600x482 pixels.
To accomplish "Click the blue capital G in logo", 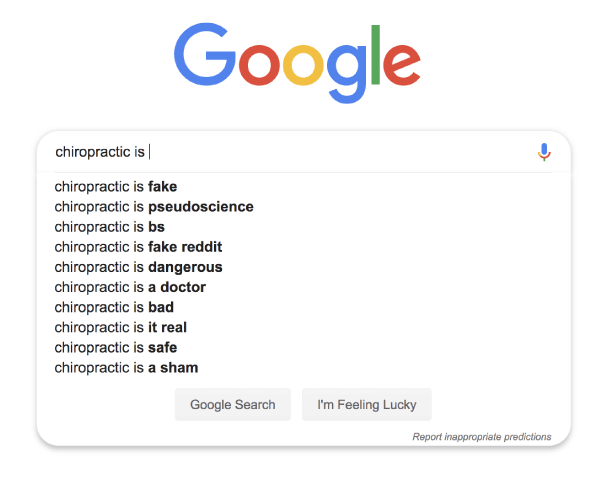I will pos(207,55).
